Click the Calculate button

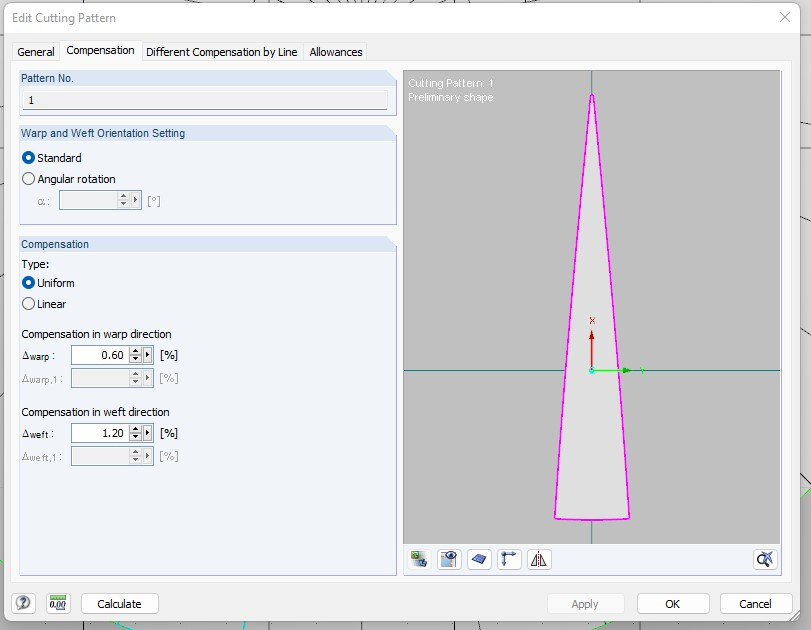119,604
